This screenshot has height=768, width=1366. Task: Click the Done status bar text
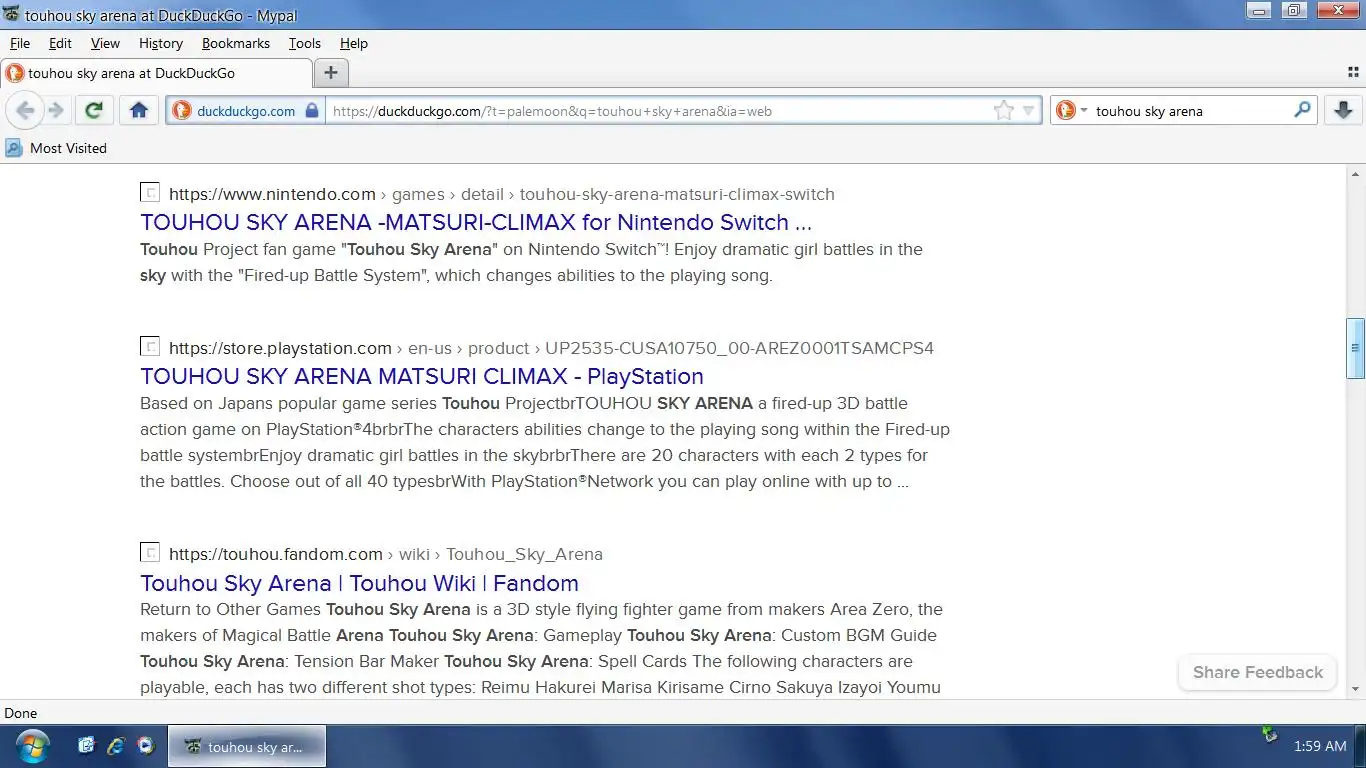pyautogui.click(x=21, y=713)
